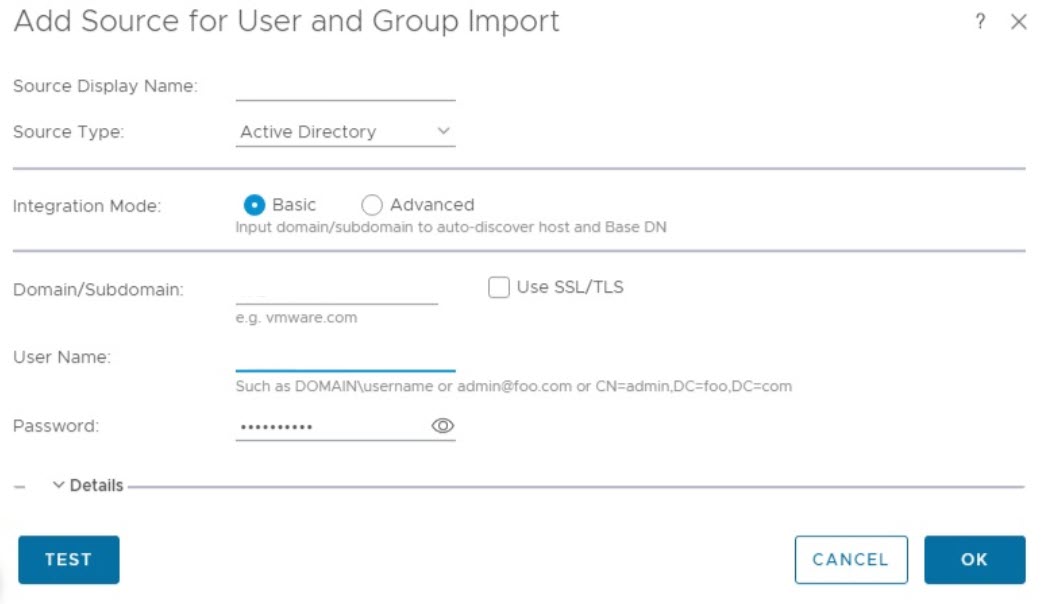The height and width of the screenshot is (604, 1063).
Task: Confirm with the OK button
Action: click(974, 559)
